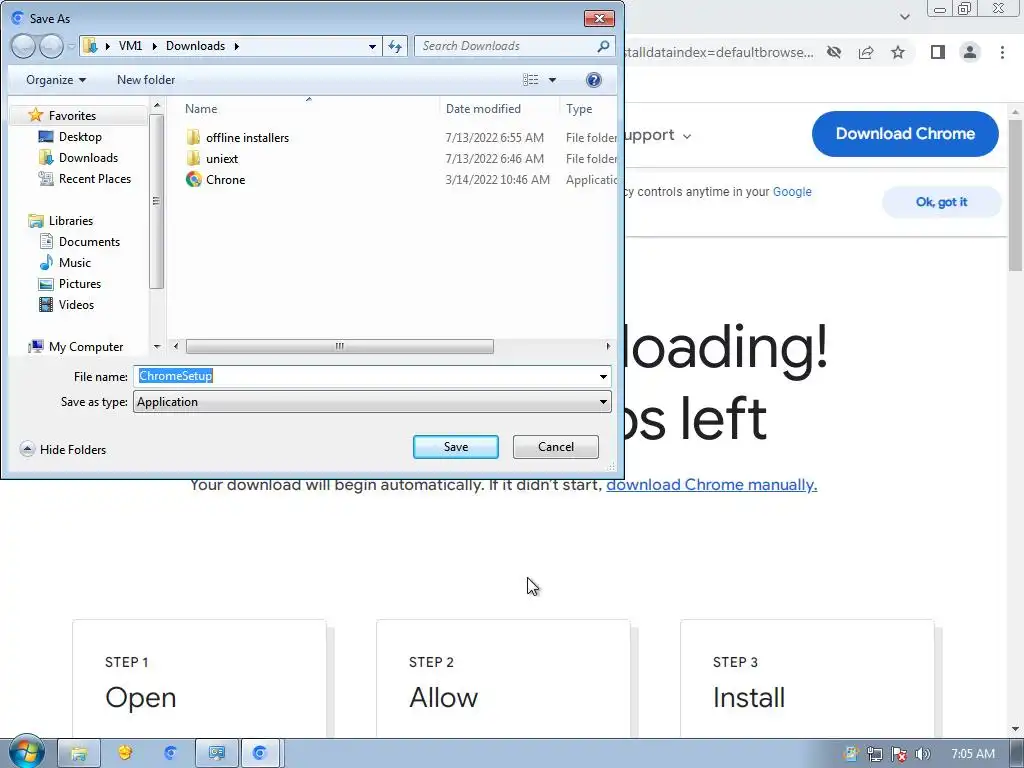Viewport: 1024px width, 768px height.
Task: Select My Computer in navigation pane
Action: coord(86,347)
